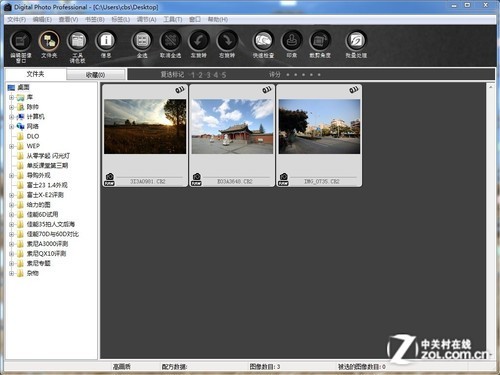
Task: Click top-right badge icon on E03A3648.CR2 thumbnail
Action: pyautogui.click(x=267, y=90)
